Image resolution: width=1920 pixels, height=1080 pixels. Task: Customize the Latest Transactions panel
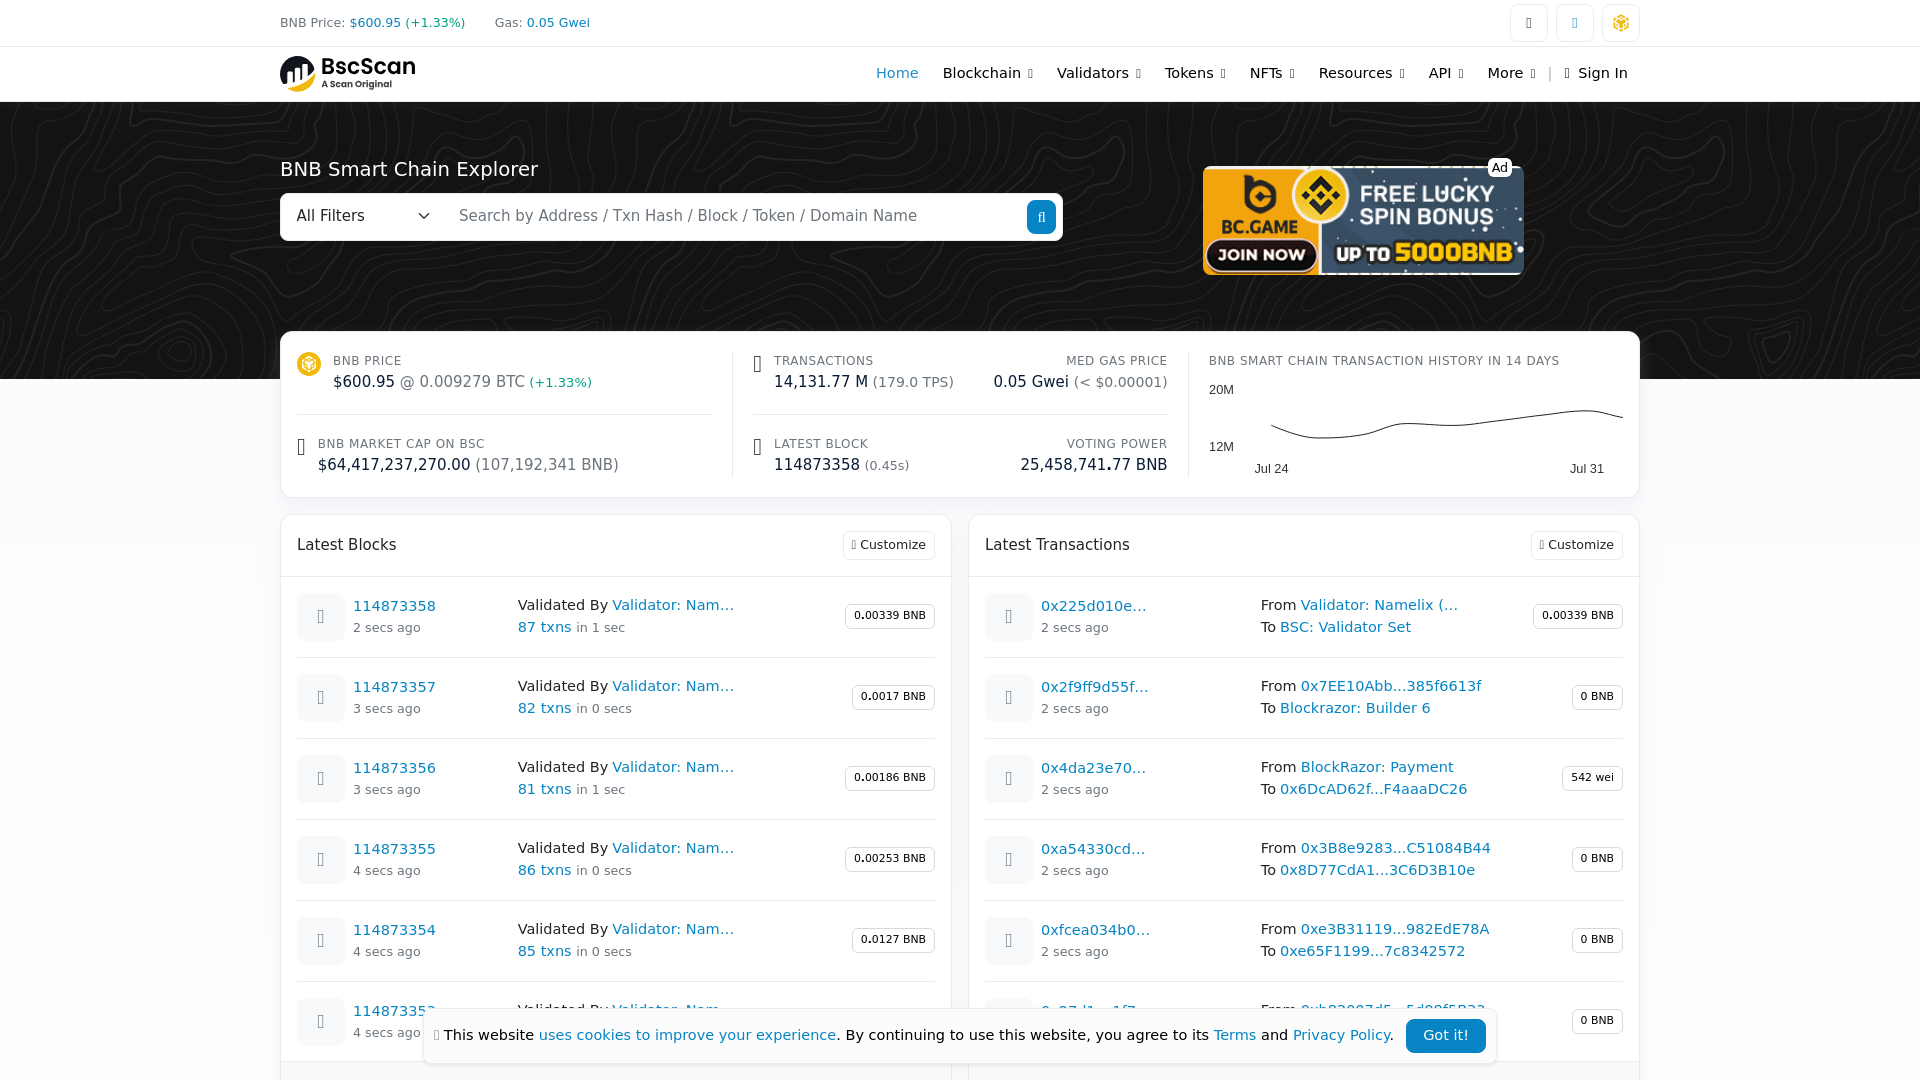tap(1576, 545)
